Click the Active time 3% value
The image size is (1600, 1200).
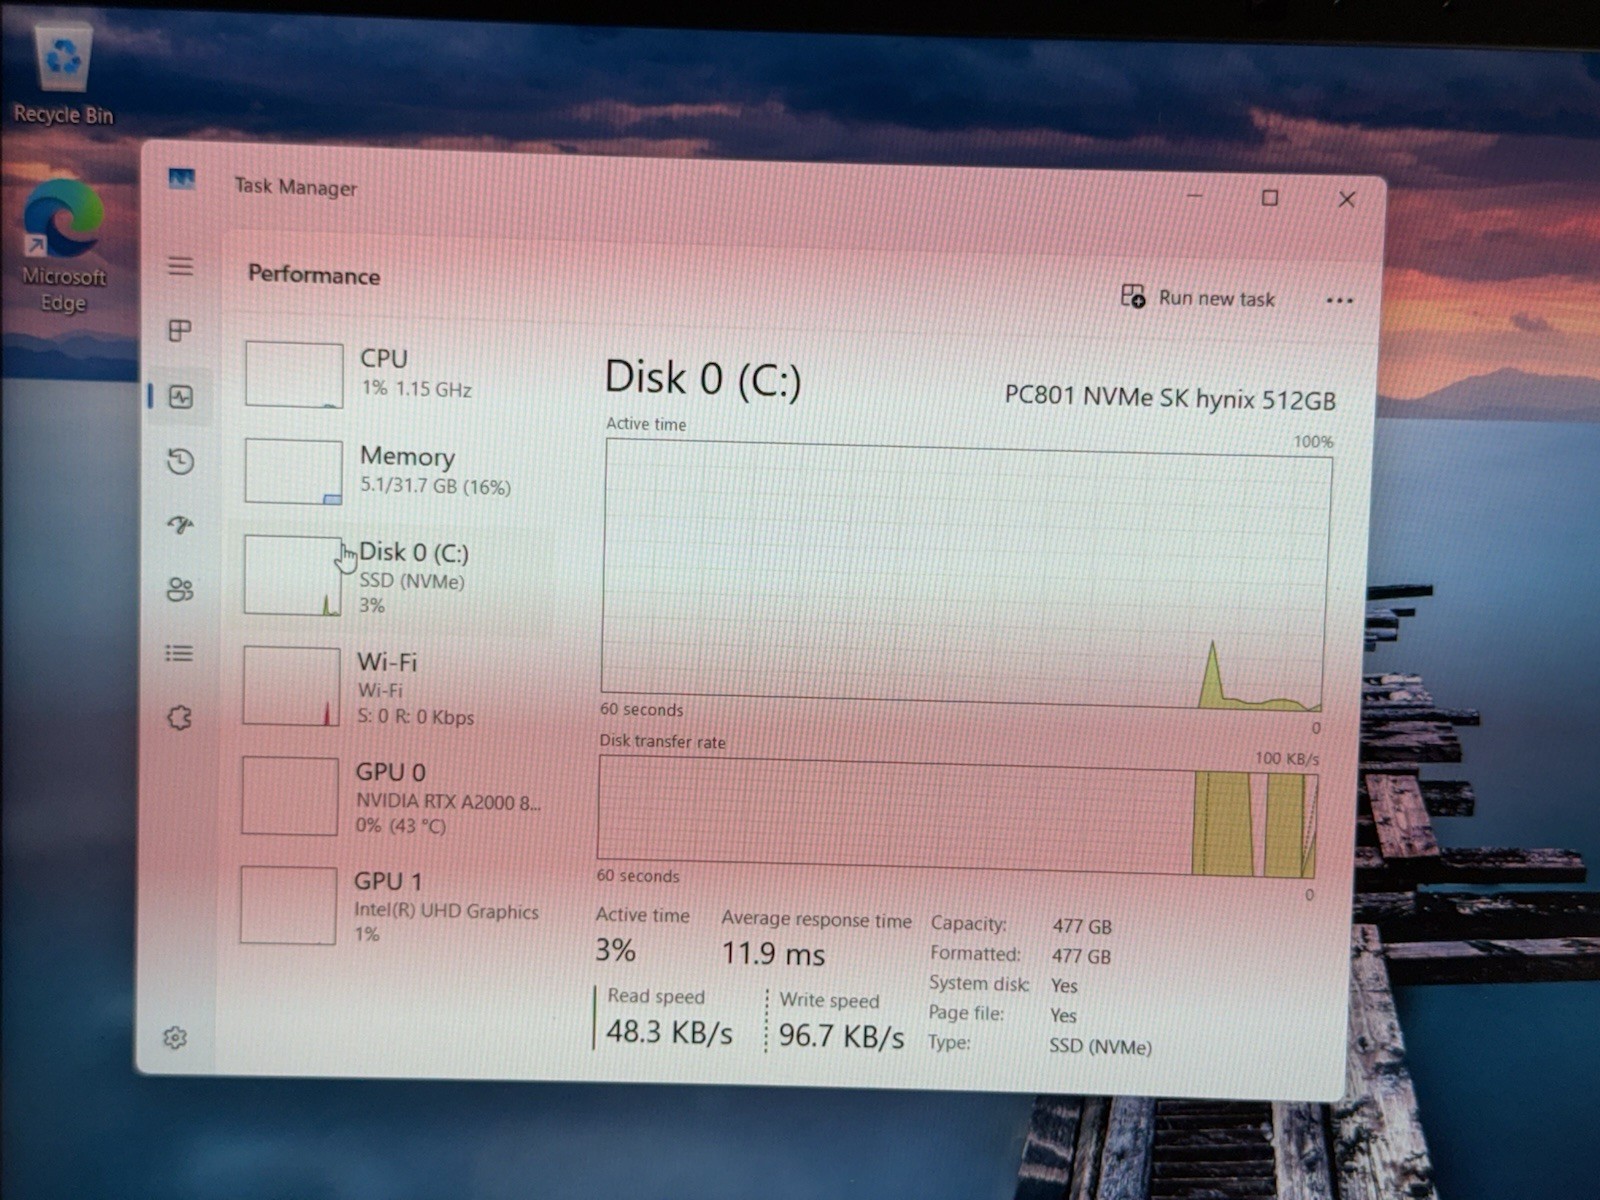pos(615,949)
